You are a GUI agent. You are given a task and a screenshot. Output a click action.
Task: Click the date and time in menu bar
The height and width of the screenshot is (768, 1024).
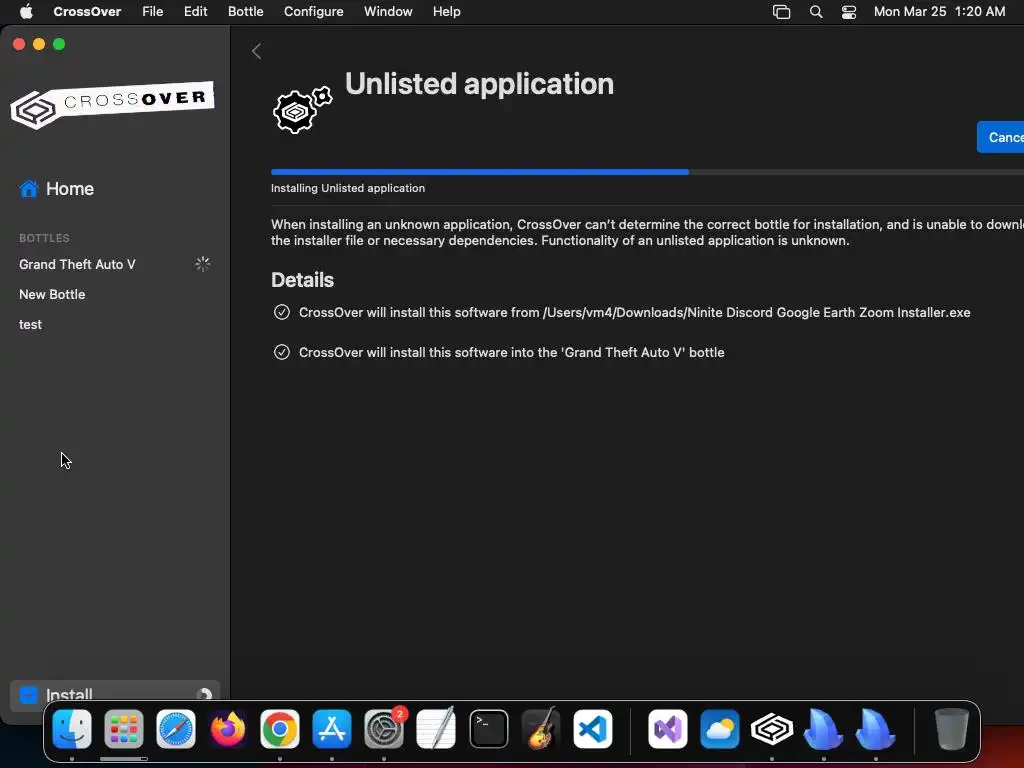939,12
